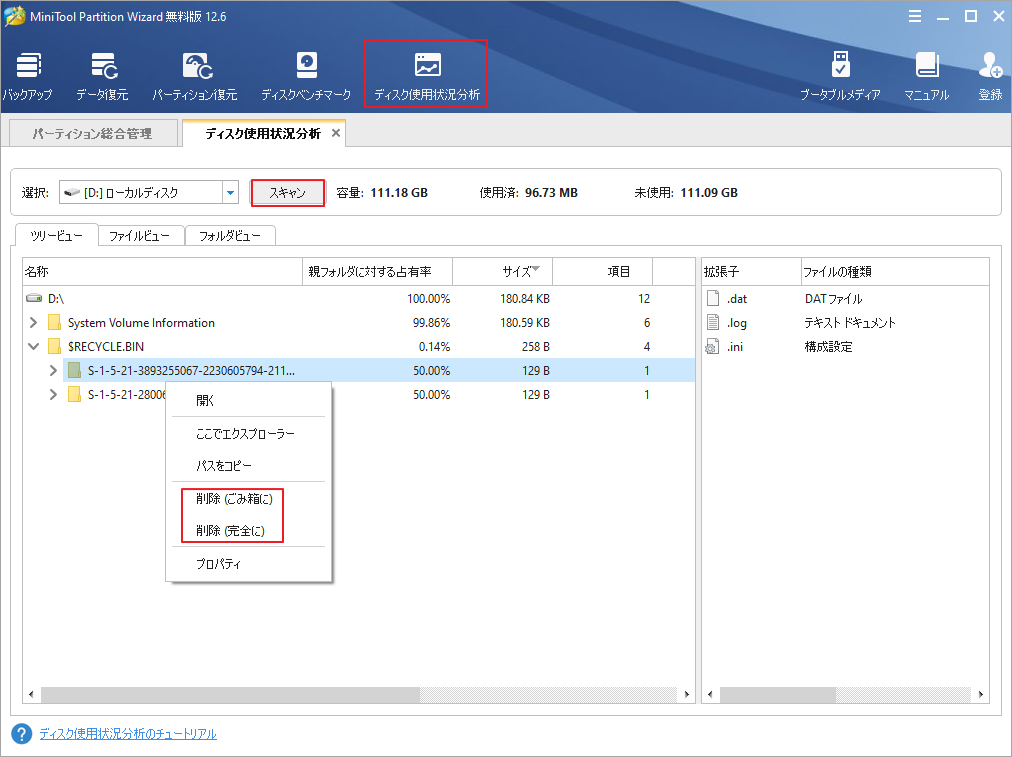Screen dimensions: 1012x757
Task: Open ディスク使用状況分析 disk usage analyzer
Action: pos(425,72)
